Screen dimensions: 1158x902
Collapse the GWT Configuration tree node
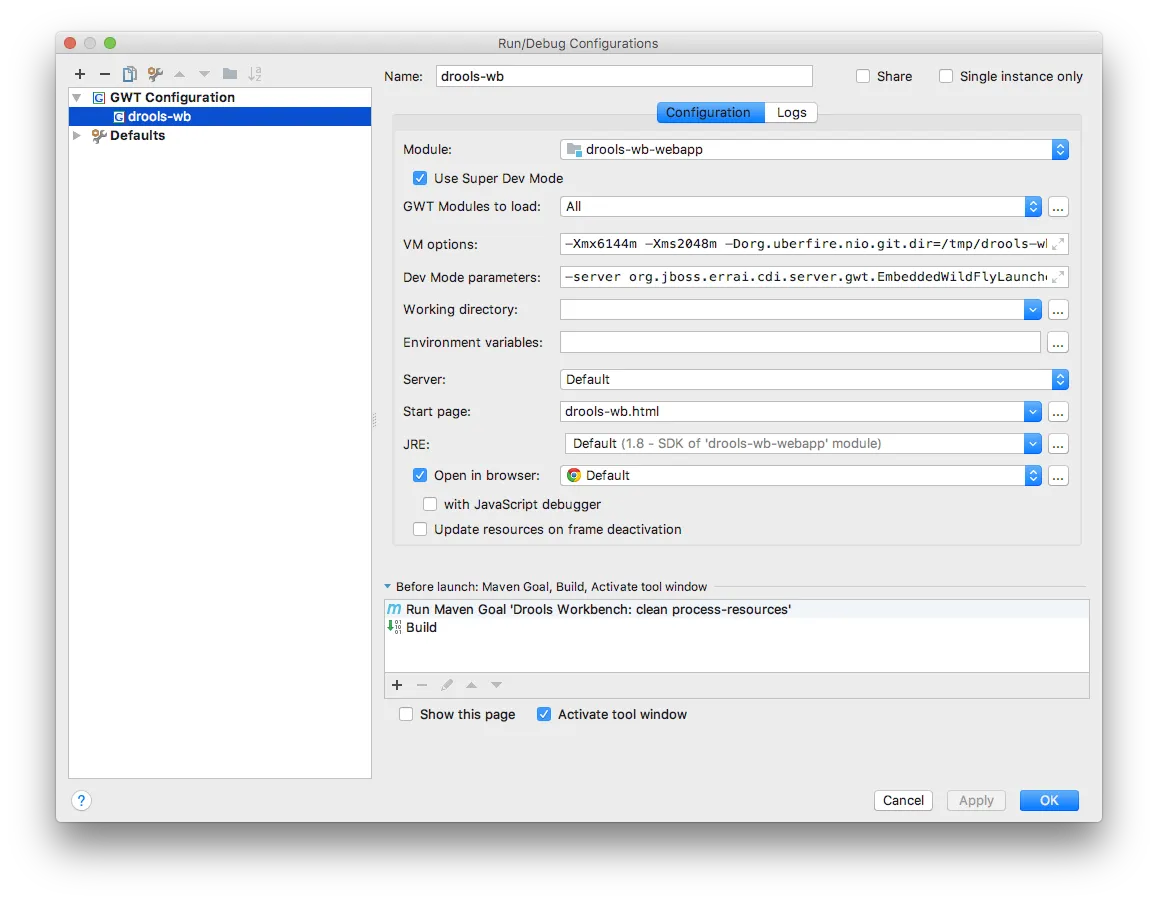77,98
